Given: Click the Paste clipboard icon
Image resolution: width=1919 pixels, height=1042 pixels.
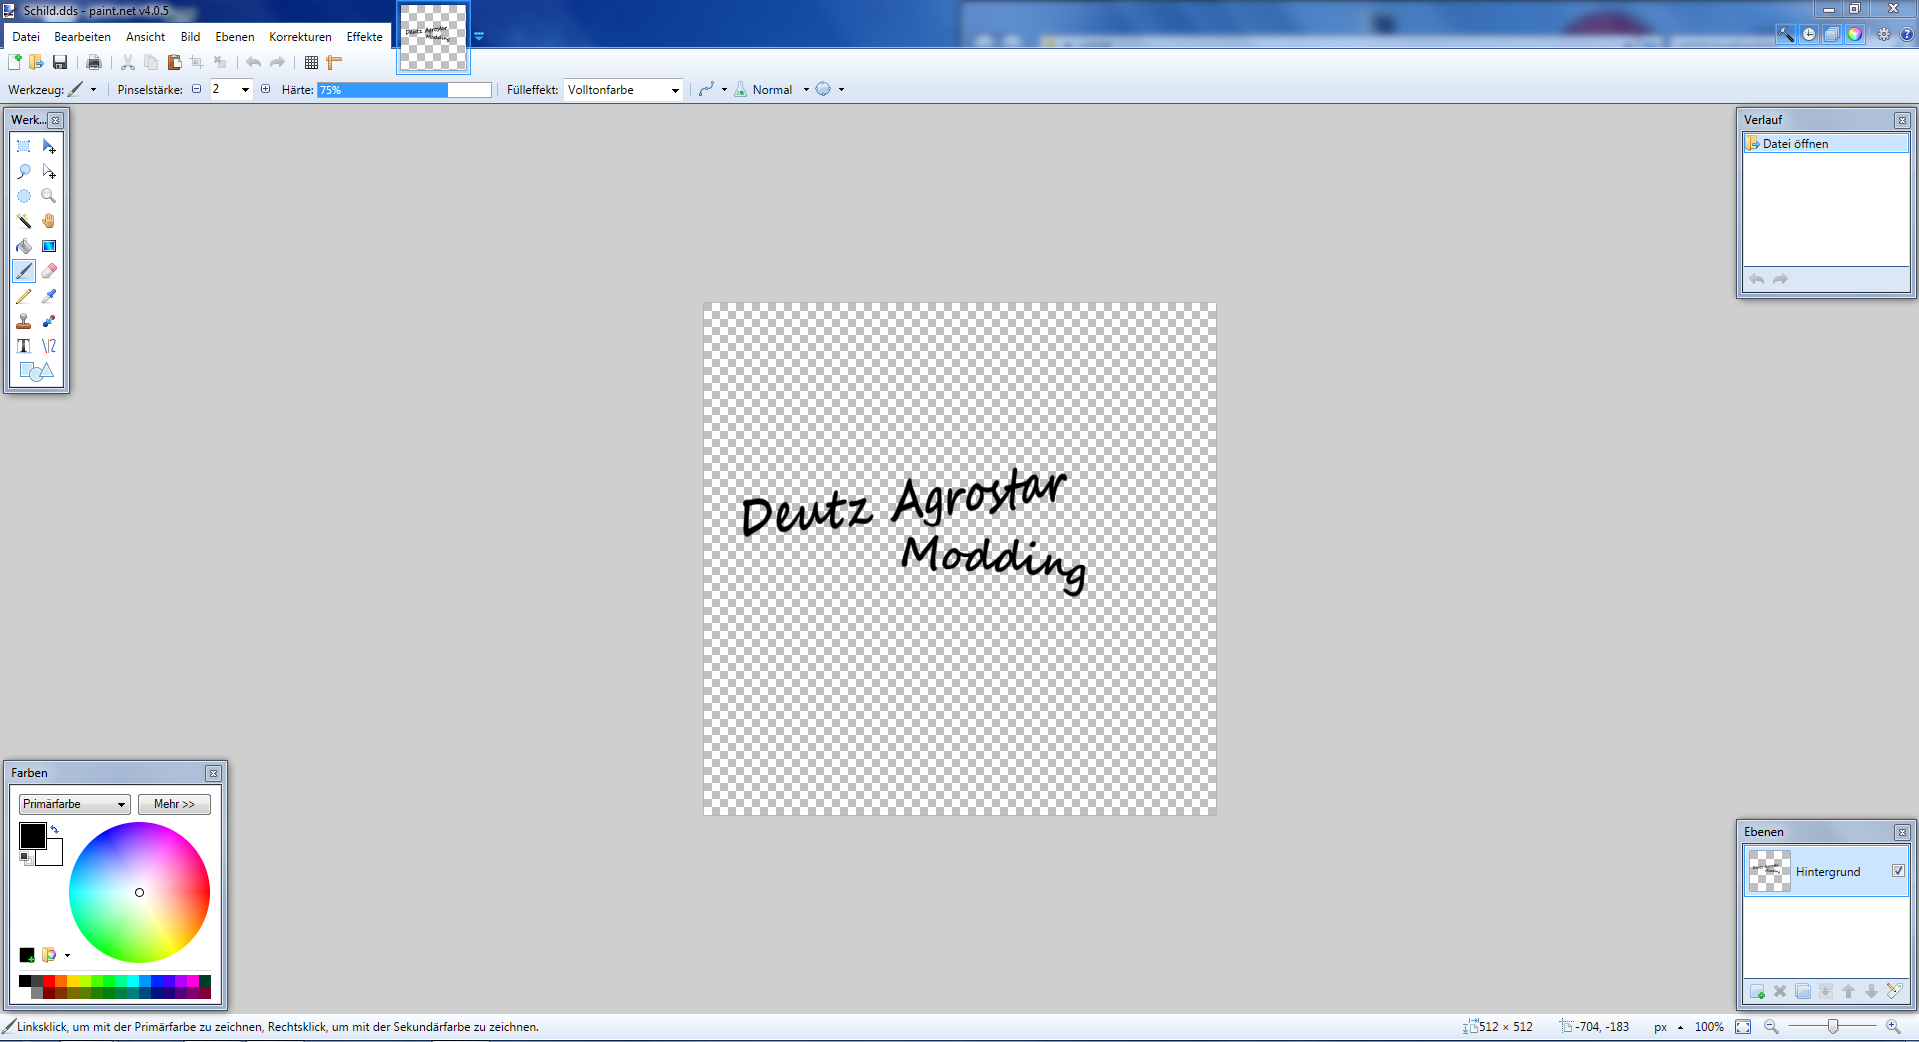Looking at the screenshot, I should pyautogui.click(x=174, y=62).
